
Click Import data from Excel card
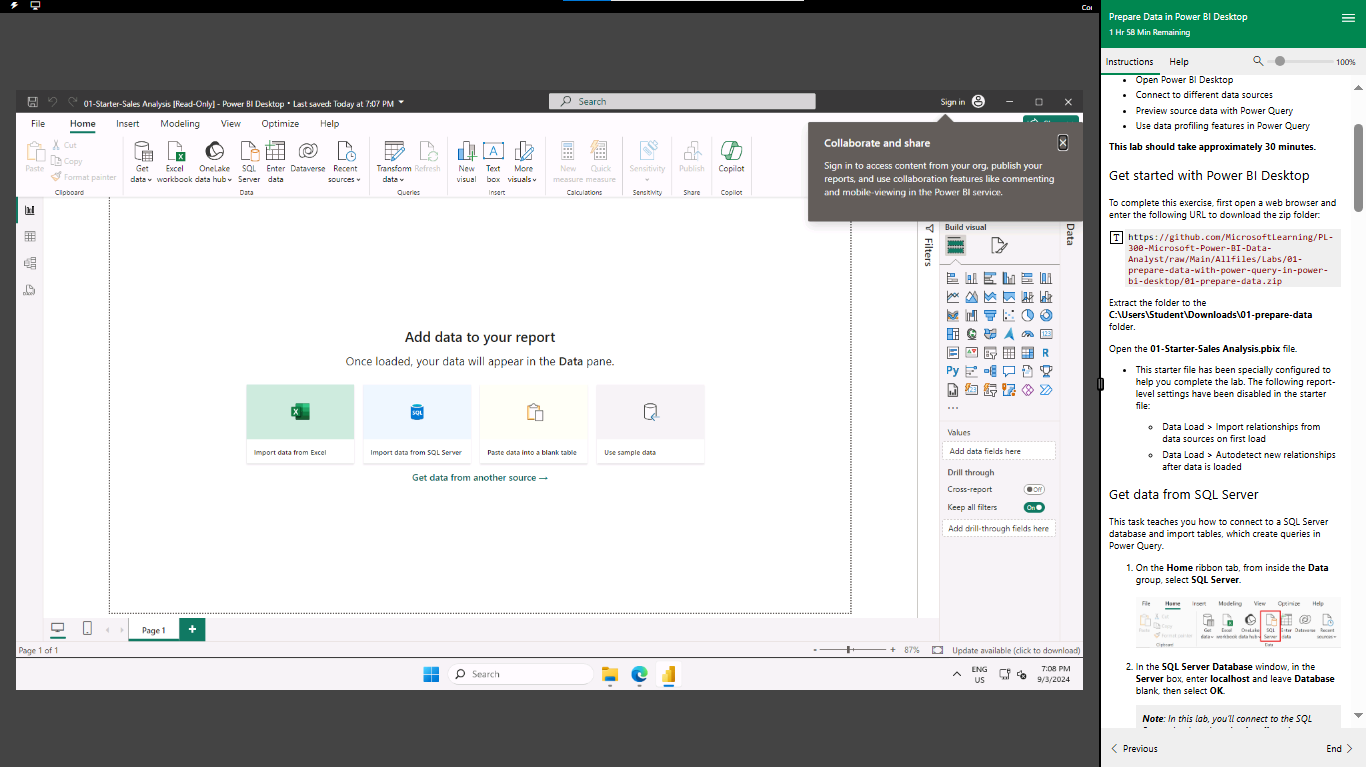pos(300,425)
